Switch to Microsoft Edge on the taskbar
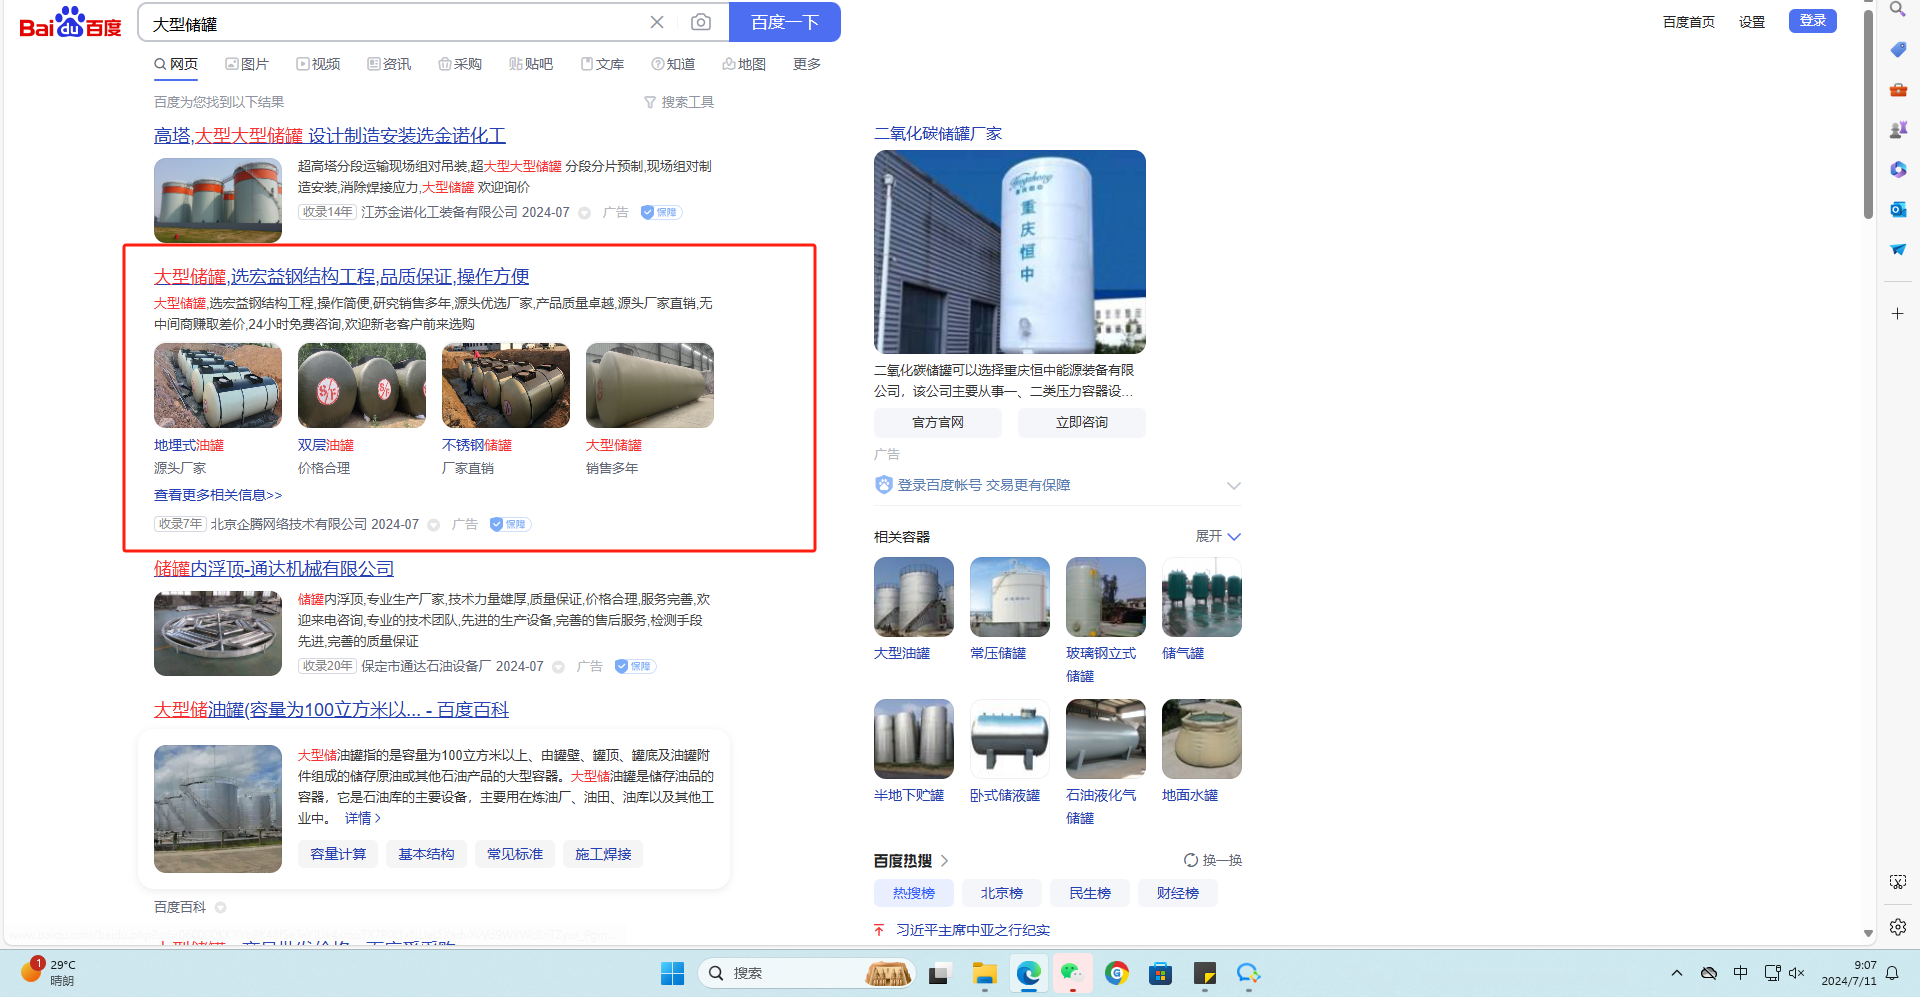The height and width of the screenshot is (997, 1920). click(1028, 973)
